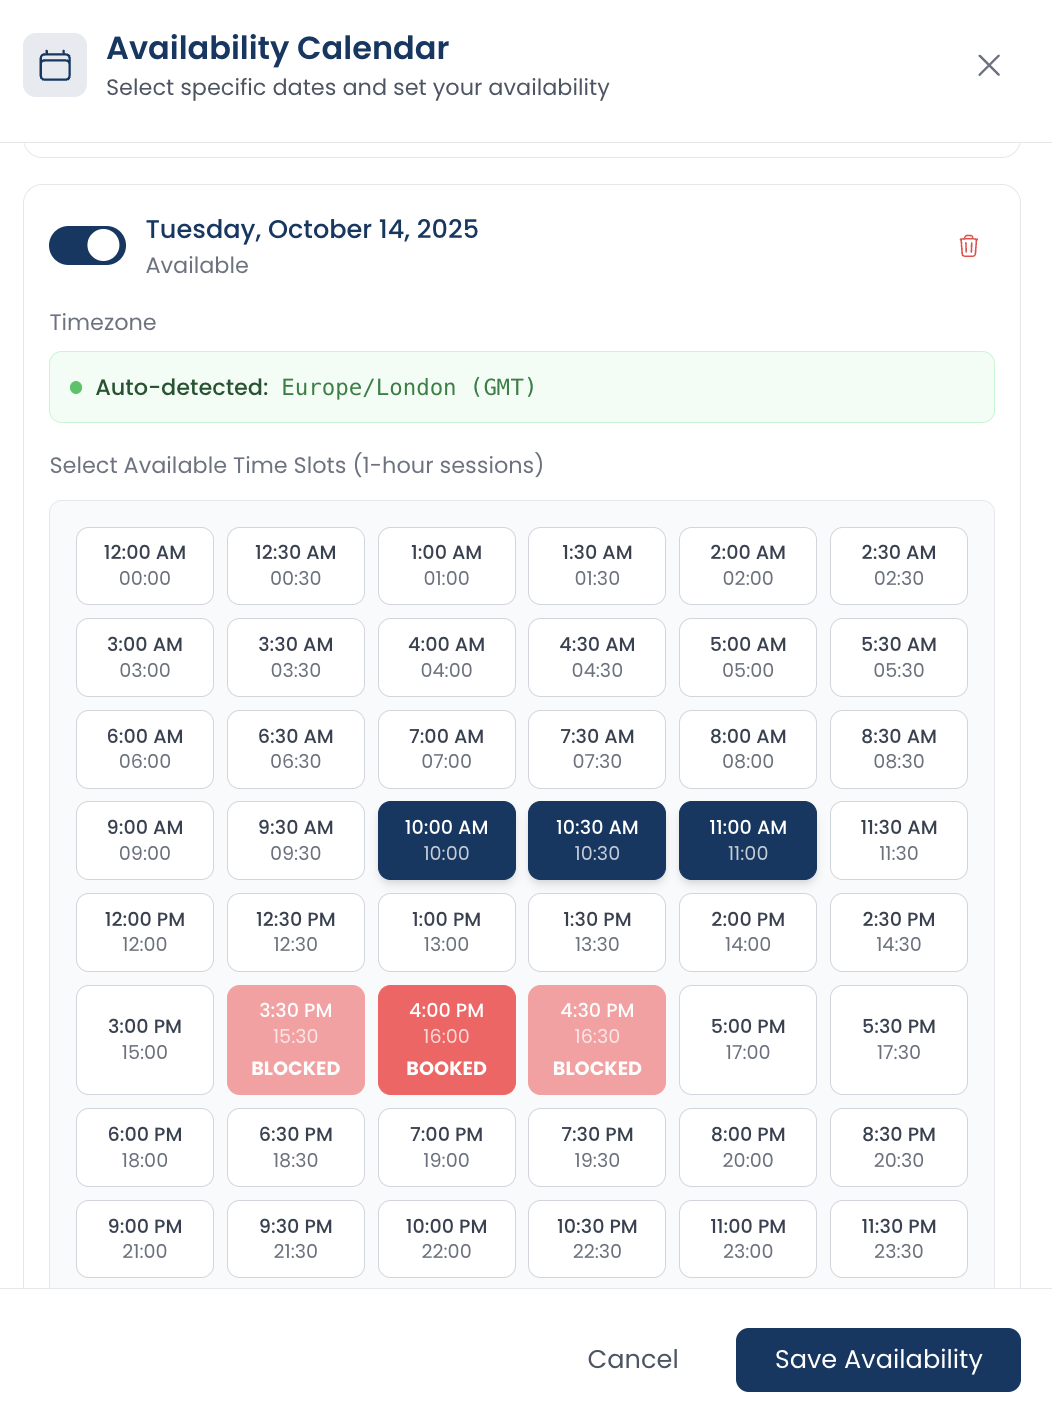
Task: Click the BLOCKED 4:30 PM slot
Action: tap(597, 1039)
